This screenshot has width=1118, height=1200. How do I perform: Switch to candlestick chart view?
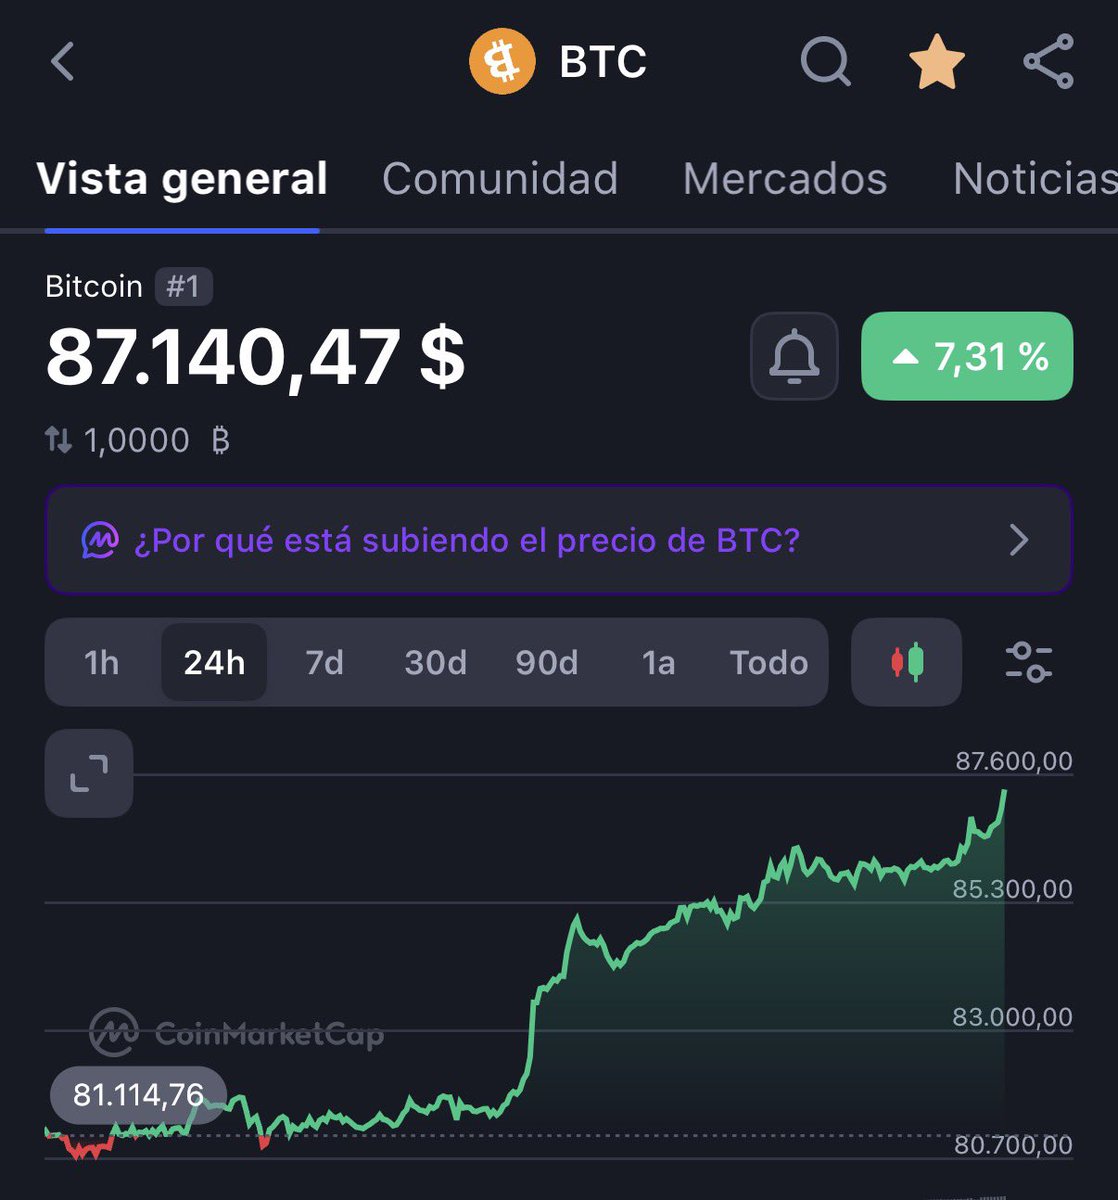[907, 662]
